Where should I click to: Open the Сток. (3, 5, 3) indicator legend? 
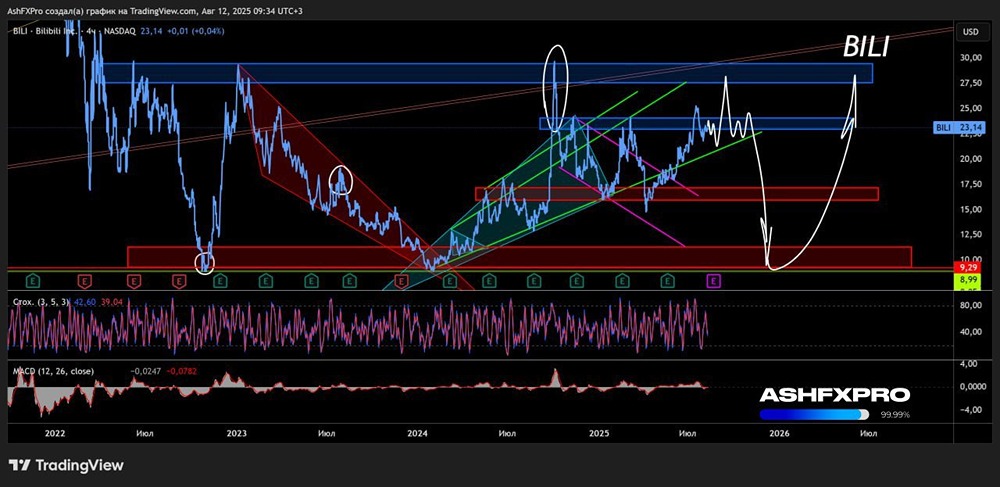[39, 303]
